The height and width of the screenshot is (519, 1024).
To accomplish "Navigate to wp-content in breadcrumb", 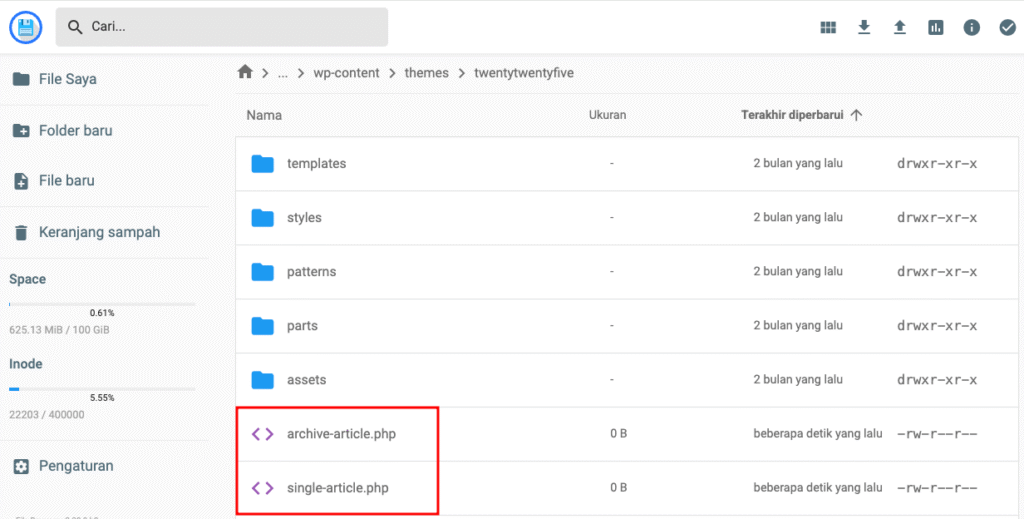I will pyautogui.click(x=346, y=73).
